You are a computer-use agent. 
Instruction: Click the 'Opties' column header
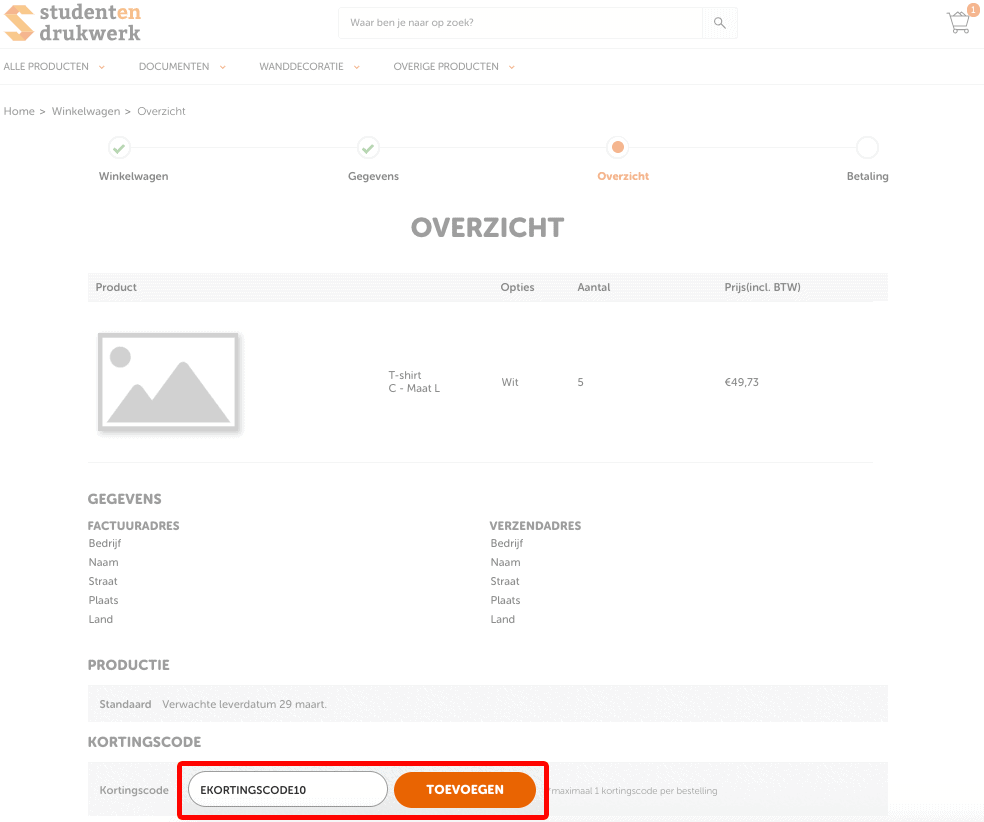517,287
